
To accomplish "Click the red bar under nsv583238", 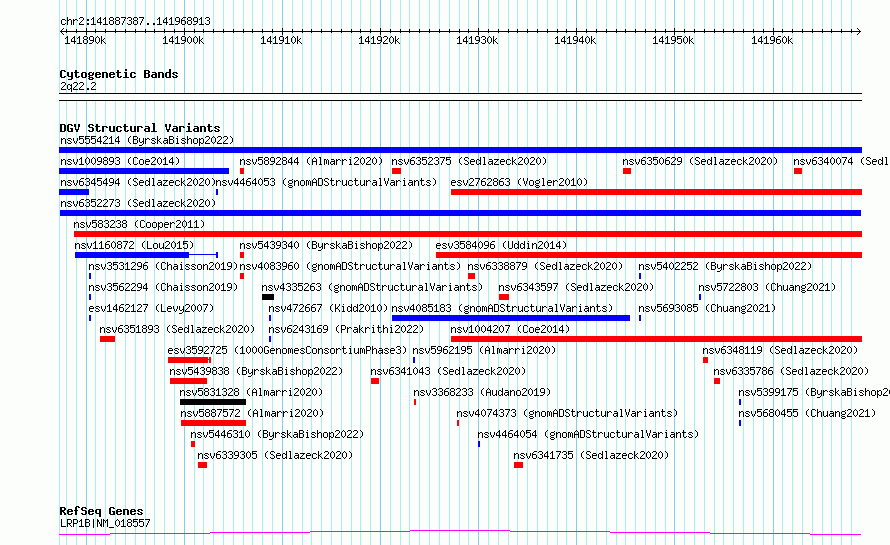I will click(468, 234).
